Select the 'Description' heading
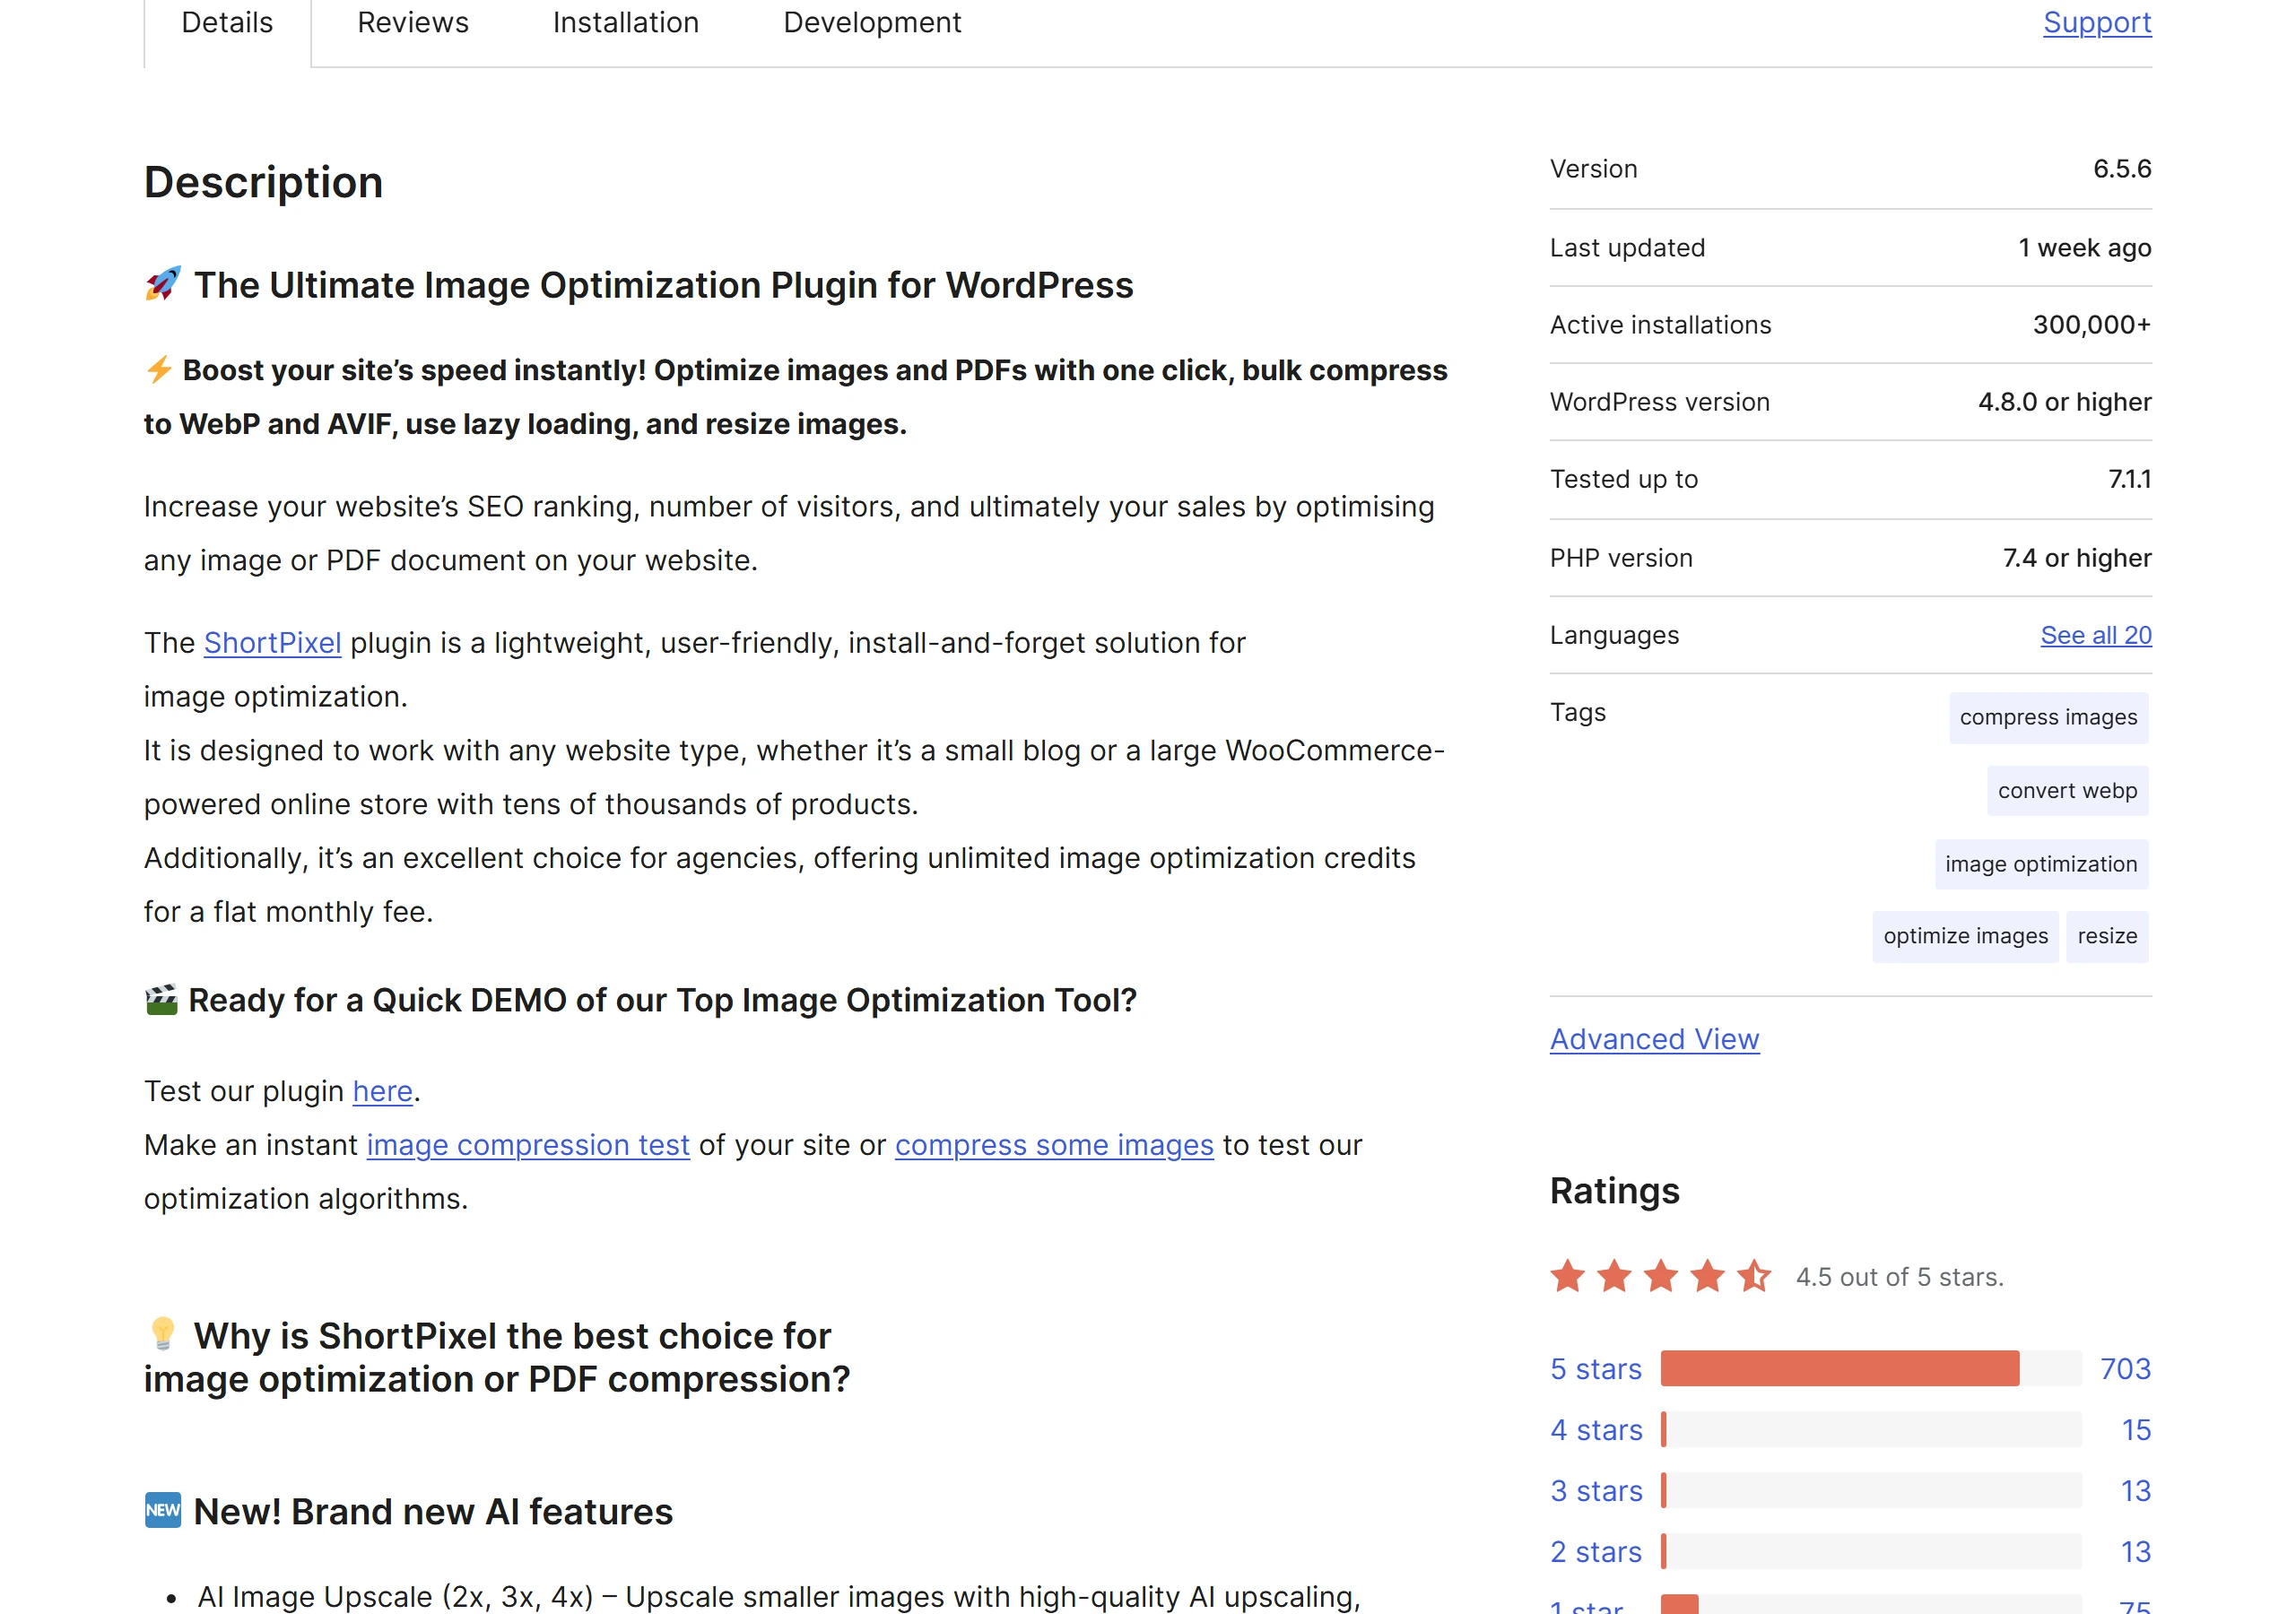The height and width of the screenshot is (1614, 2296). click(264, 183)
